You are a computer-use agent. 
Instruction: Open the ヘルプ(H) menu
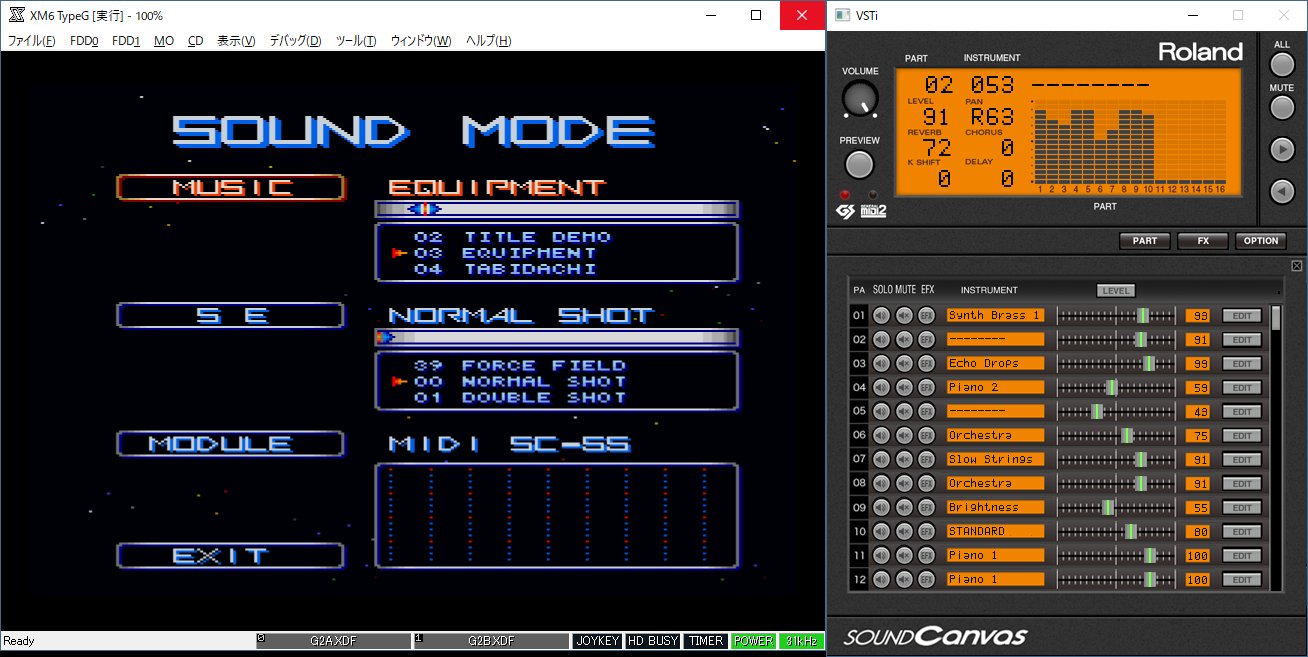coord(489,41)
